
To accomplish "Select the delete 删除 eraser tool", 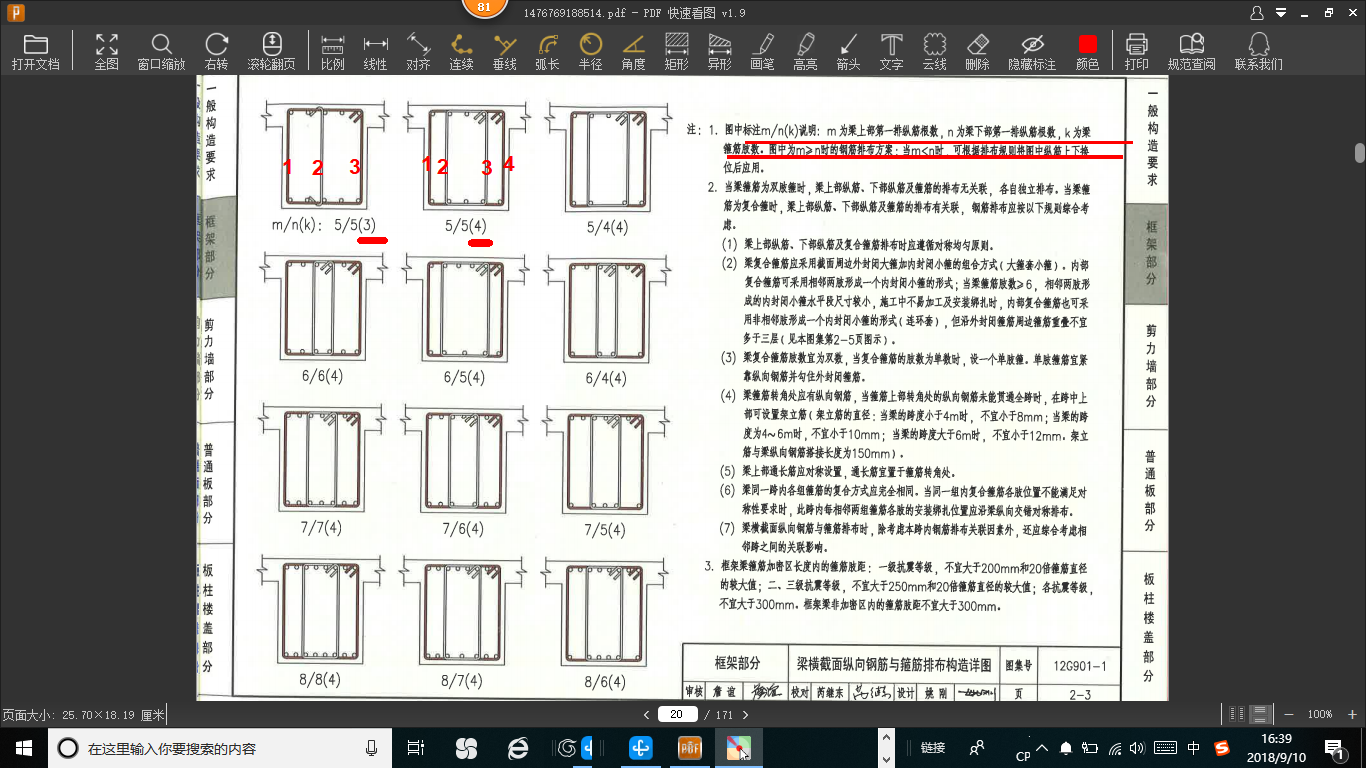I will point(977,51).
